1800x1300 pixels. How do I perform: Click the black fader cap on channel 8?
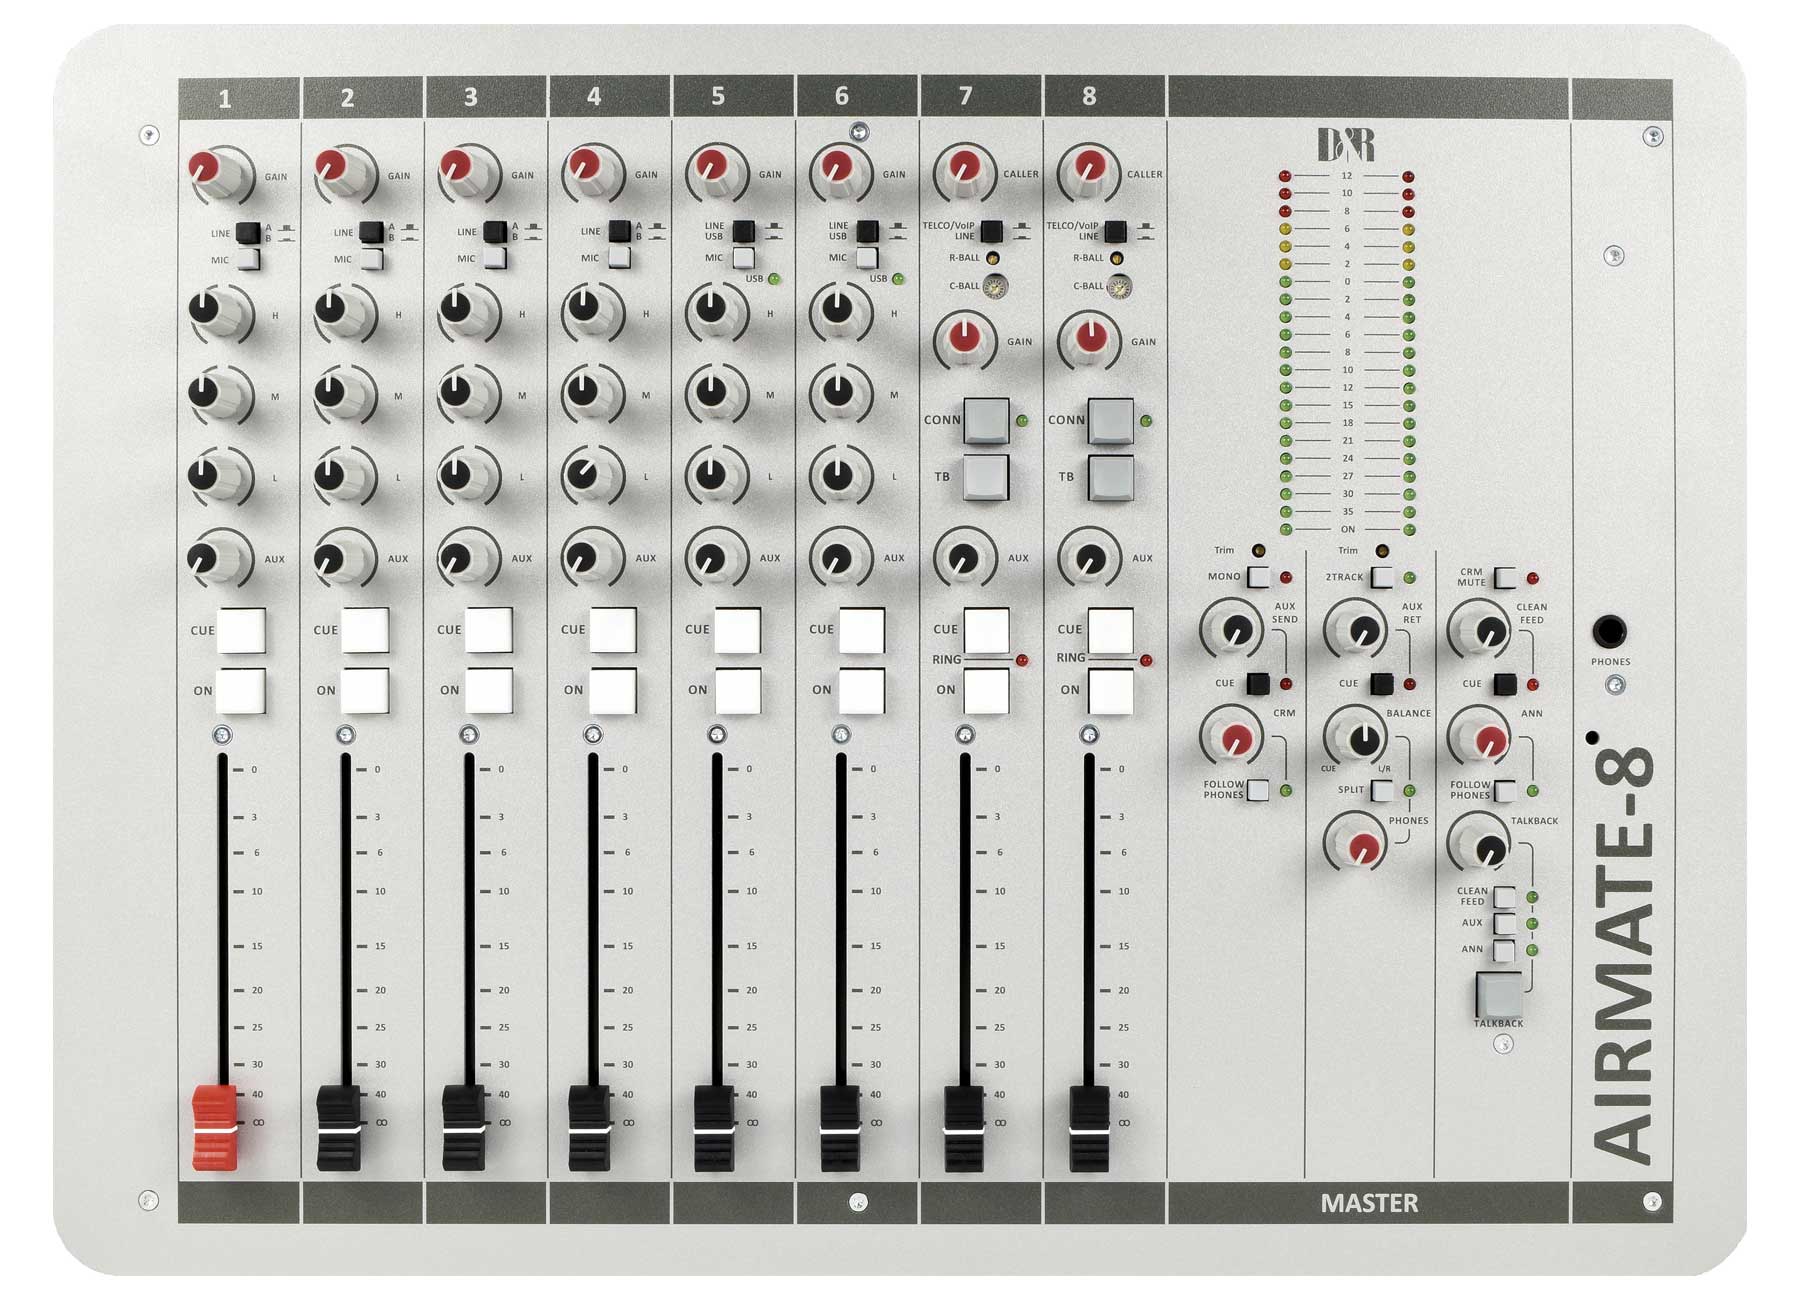(x=1089, y=1127)
